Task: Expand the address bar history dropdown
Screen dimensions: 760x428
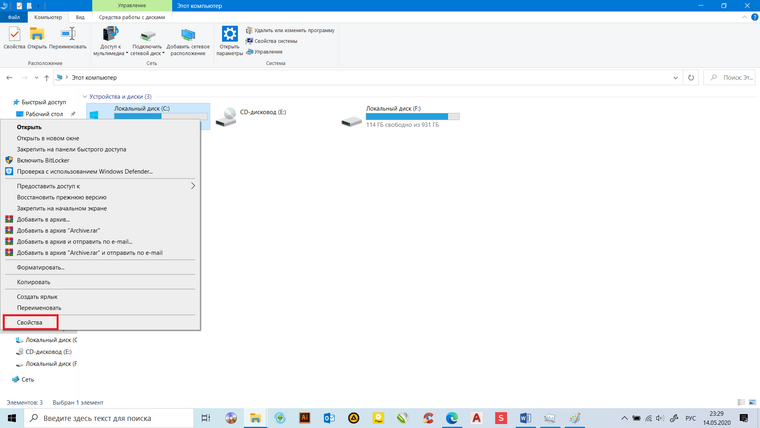Action: pyautogui.click(x=675, y=78)
